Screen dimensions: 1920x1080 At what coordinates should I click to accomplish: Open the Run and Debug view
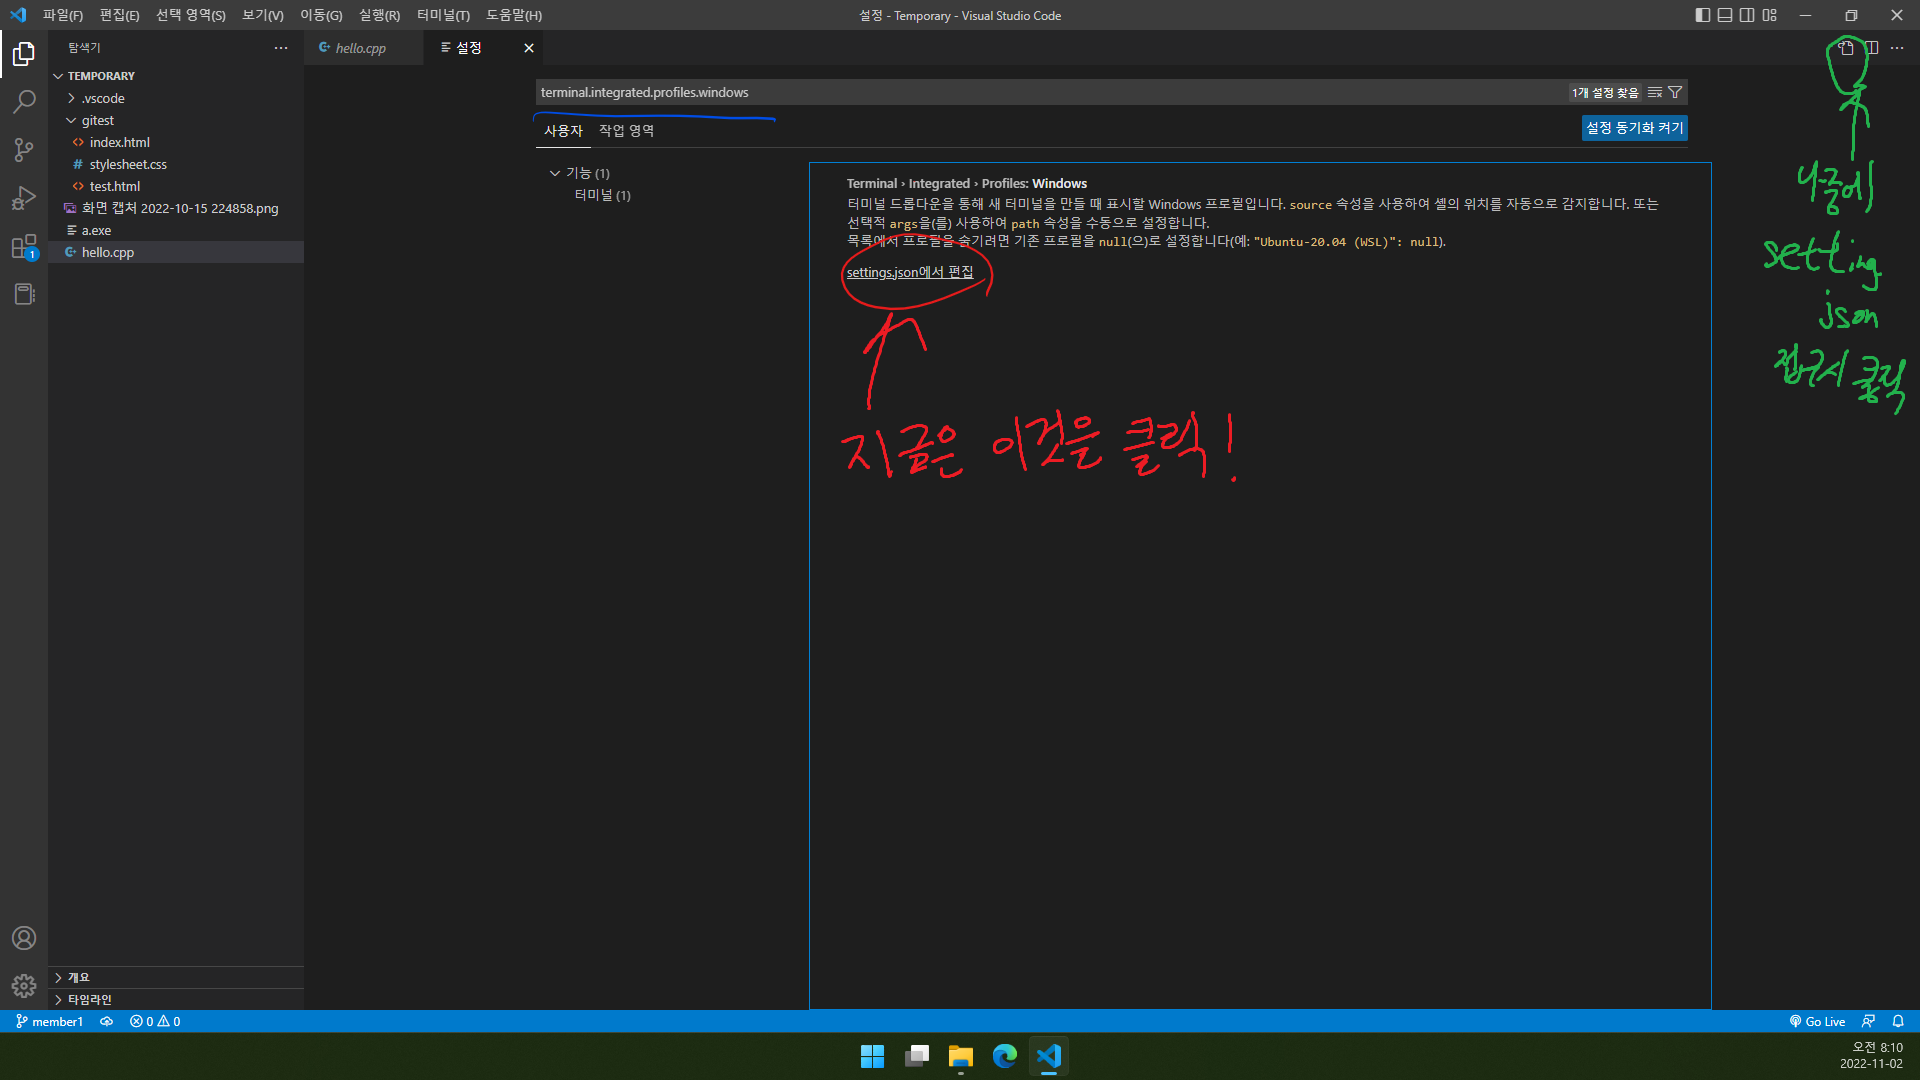24,198
